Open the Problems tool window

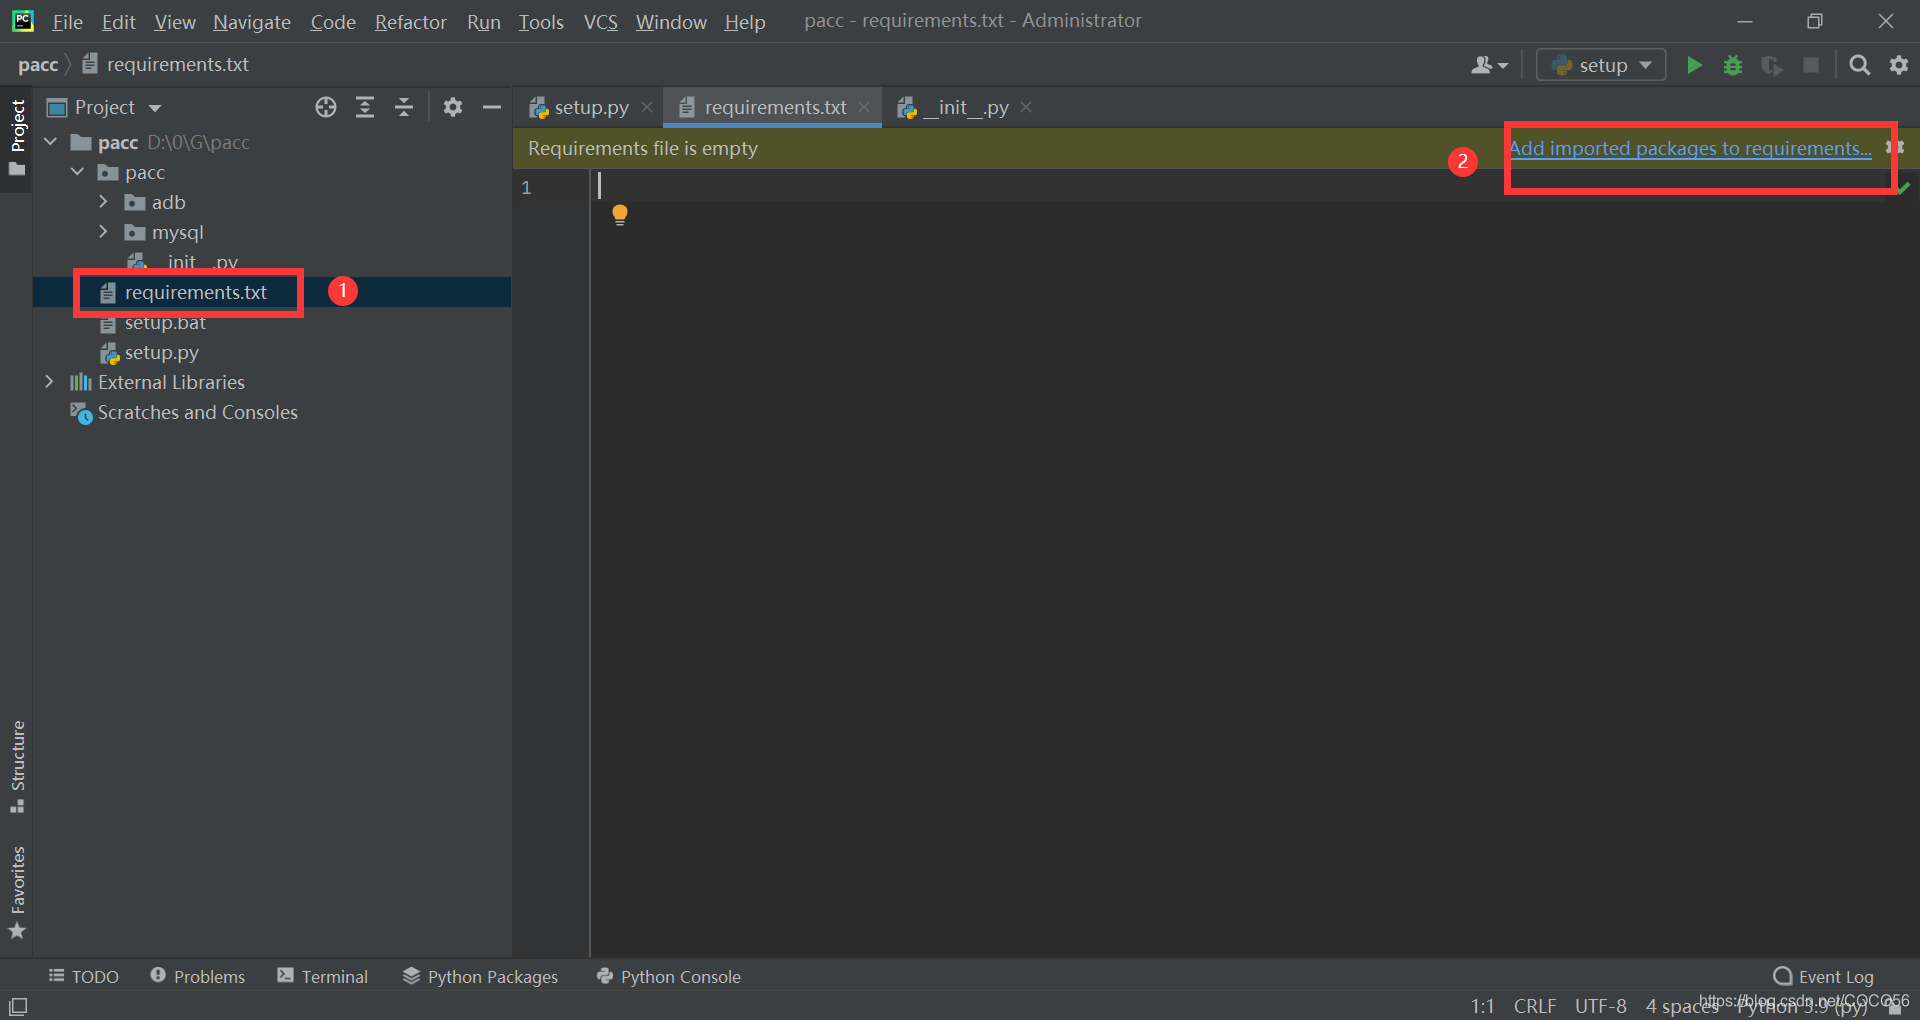click(x=198, y=976)
